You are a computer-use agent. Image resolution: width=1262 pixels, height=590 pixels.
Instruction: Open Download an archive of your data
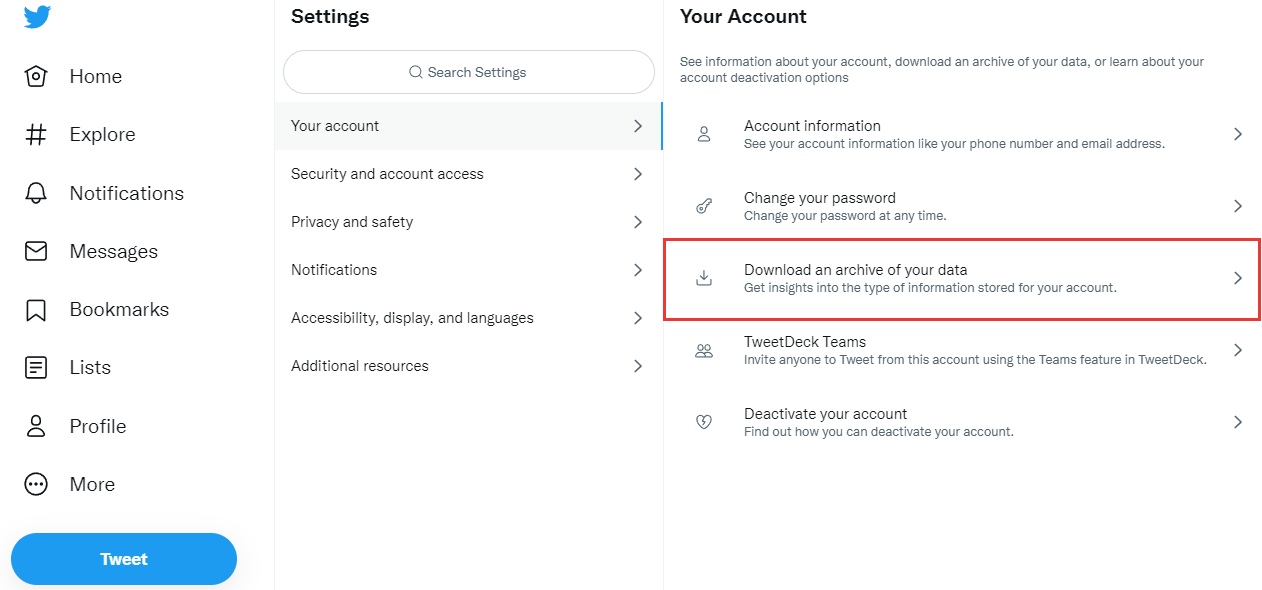point(960,277)
